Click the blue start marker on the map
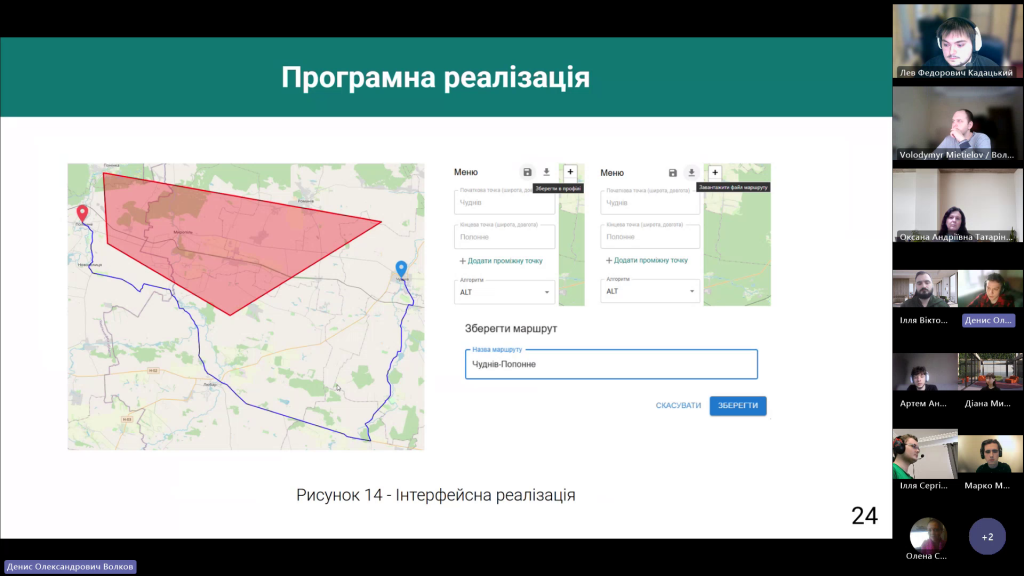 click(401, 268)
